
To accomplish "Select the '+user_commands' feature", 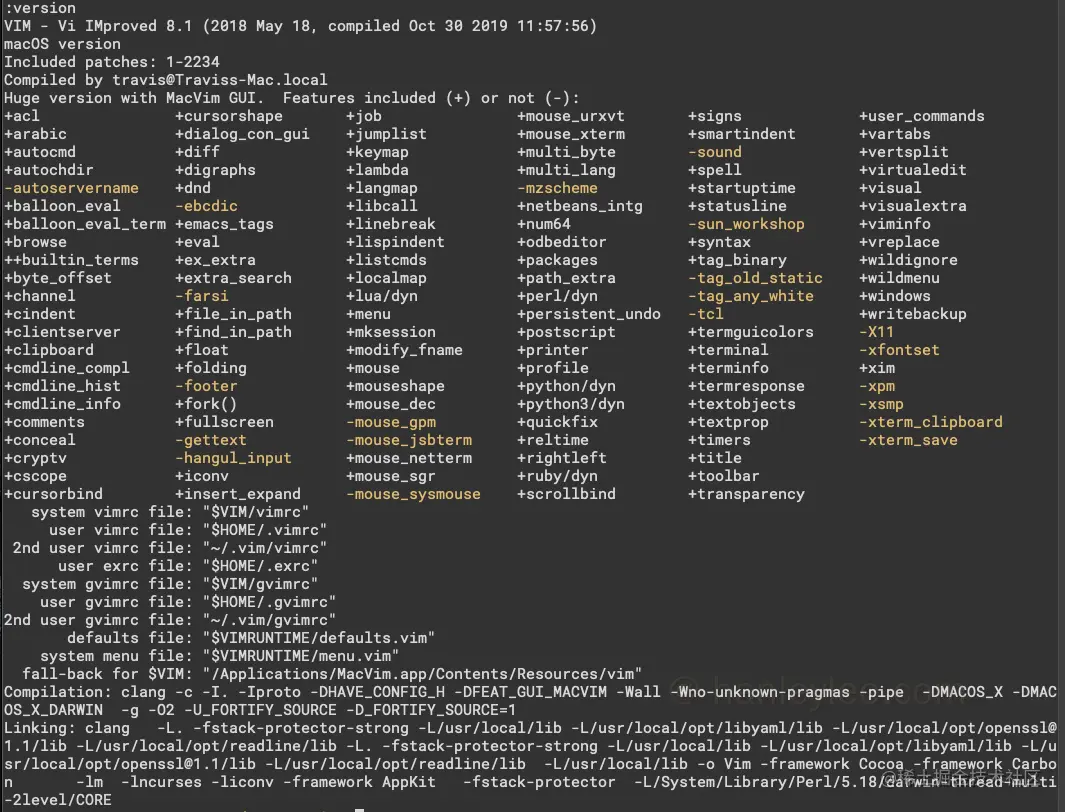I will 922,116.
